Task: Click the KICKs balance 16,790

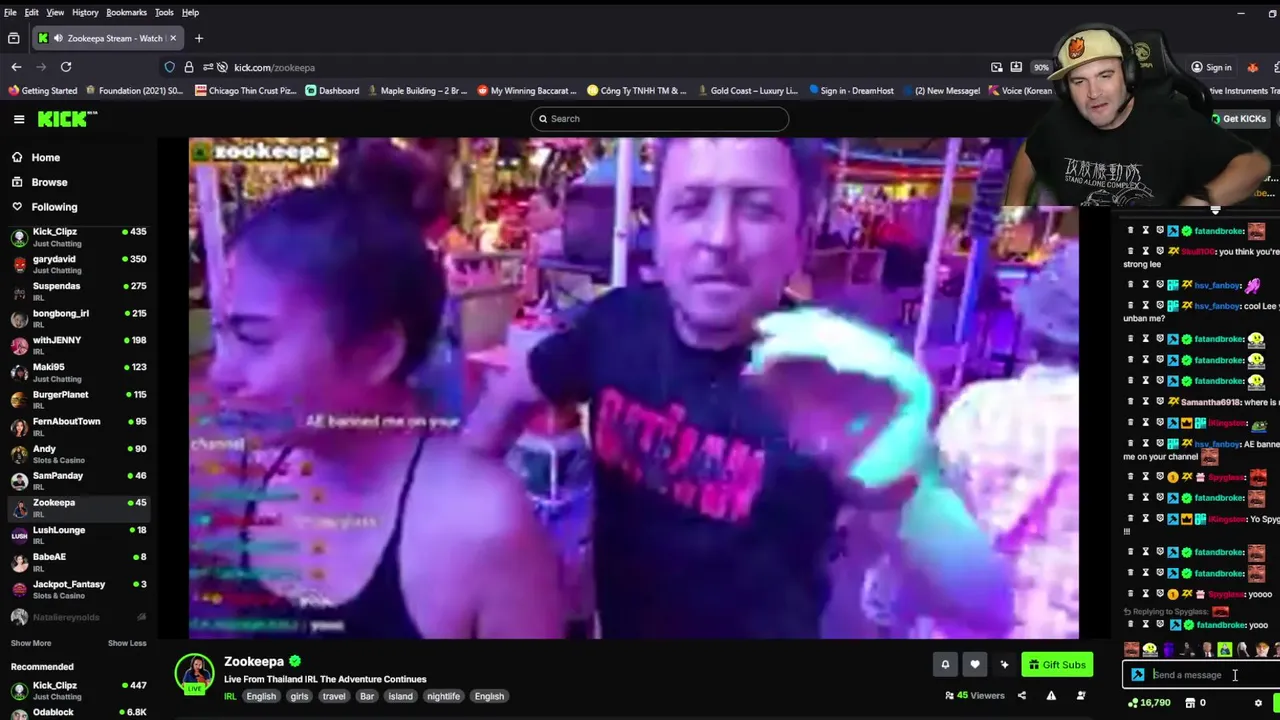Action: 1149,703
